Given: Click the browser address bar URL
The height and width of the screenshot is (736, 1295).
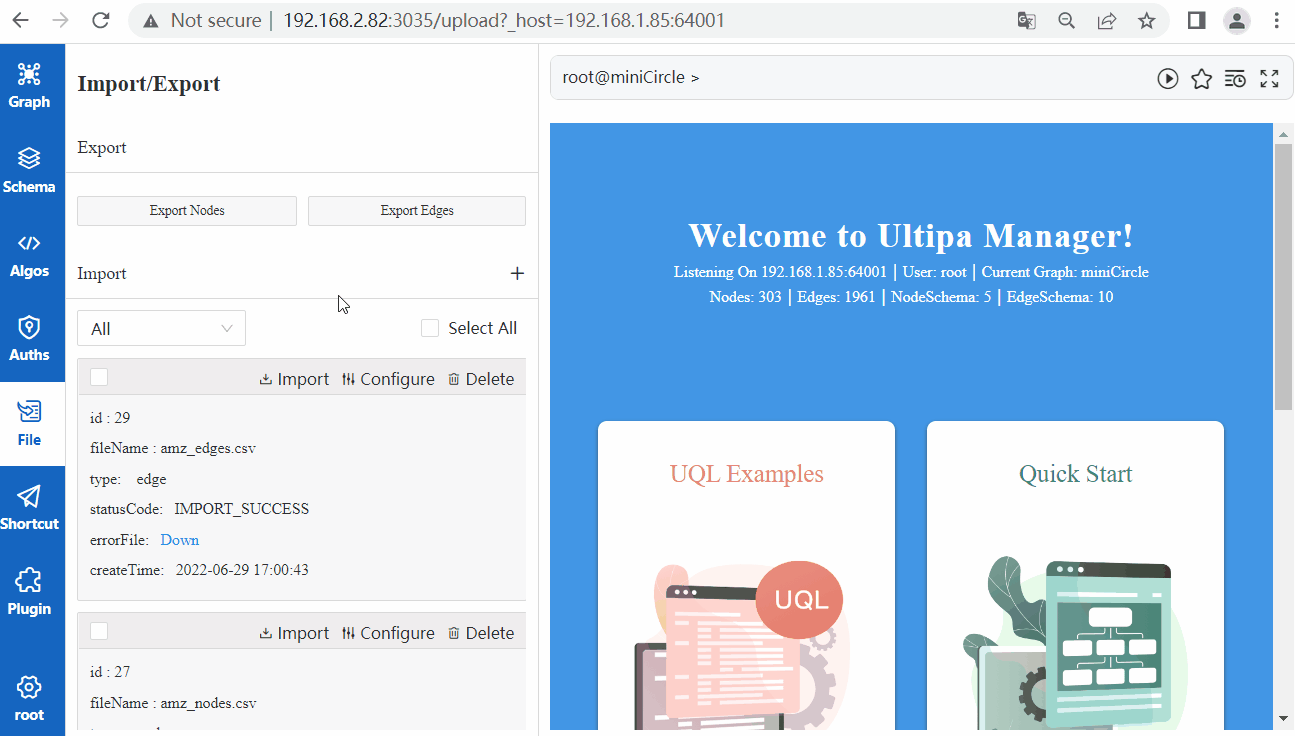Looking at the screenshot, I should tap(504, 20).
